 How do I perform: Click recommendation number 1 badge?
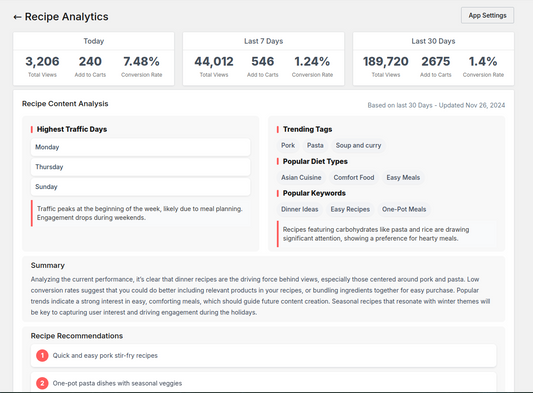tap(42, 356)
